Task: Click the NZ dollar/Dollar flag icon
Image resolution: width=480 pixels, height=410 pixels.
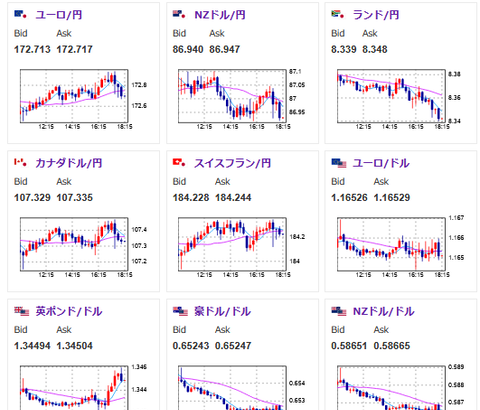Action: tap(339, 311)
